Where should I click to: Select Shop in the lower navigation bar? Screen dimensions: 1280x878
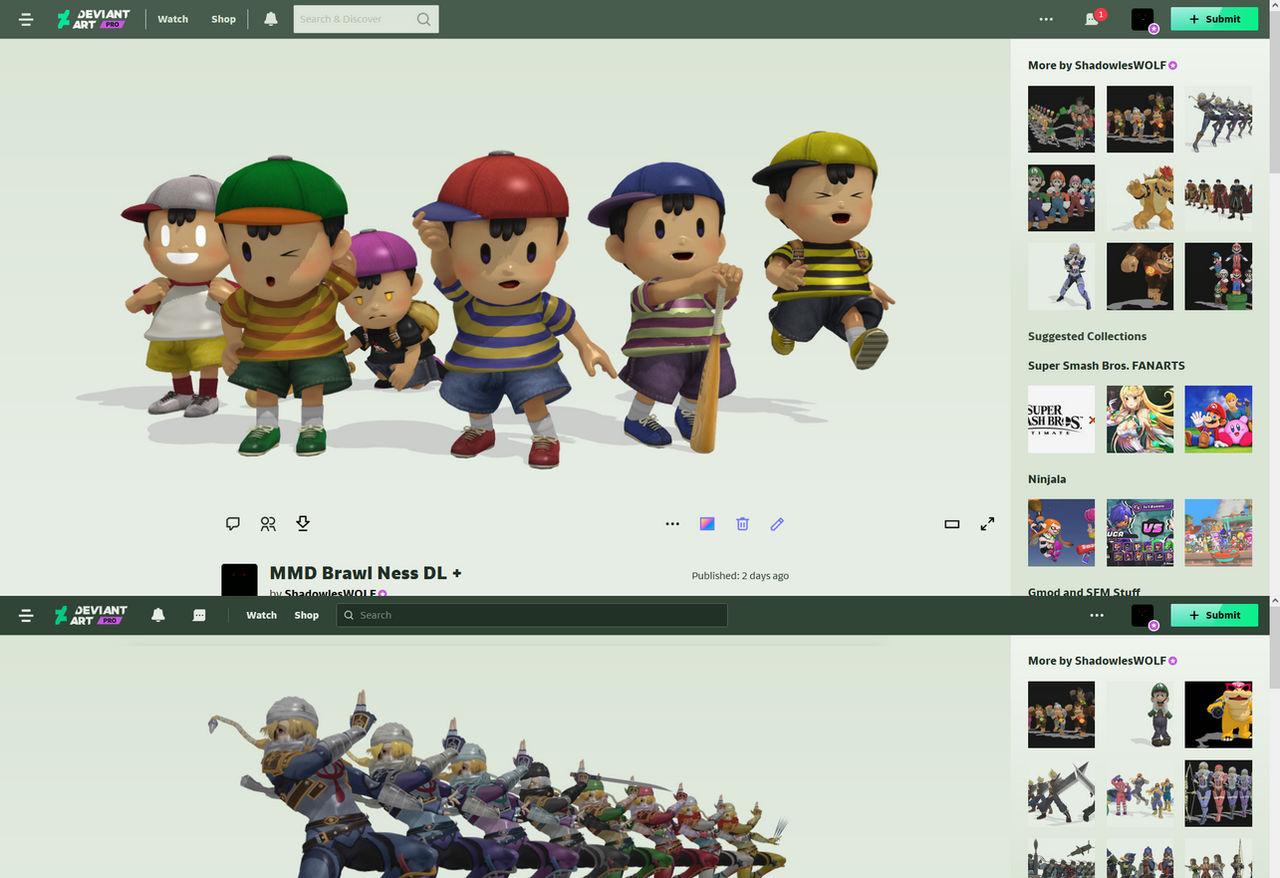[306, 615]
